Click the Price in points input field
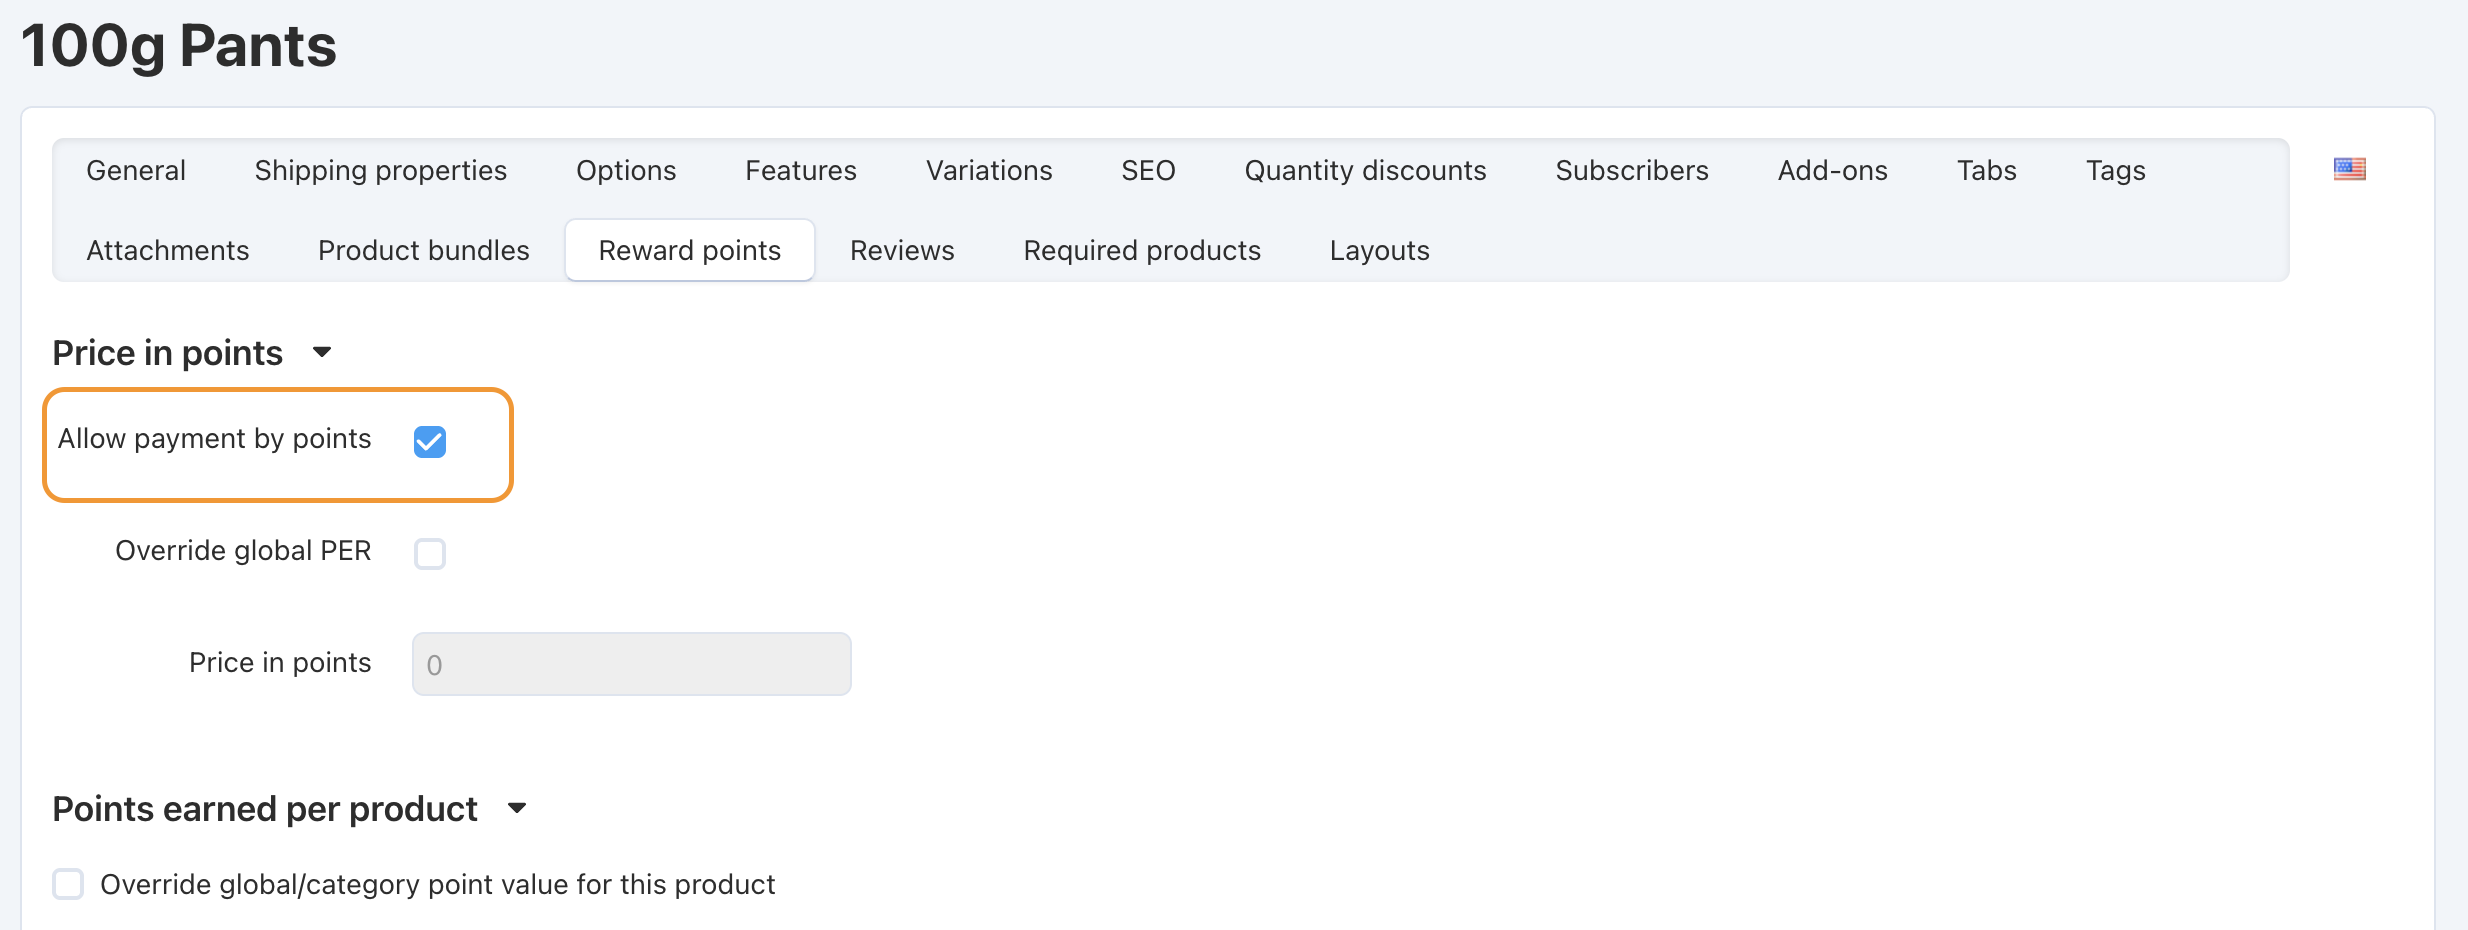Image resolution: width=2468 pixels, height=930 pixels. point(632,664)
